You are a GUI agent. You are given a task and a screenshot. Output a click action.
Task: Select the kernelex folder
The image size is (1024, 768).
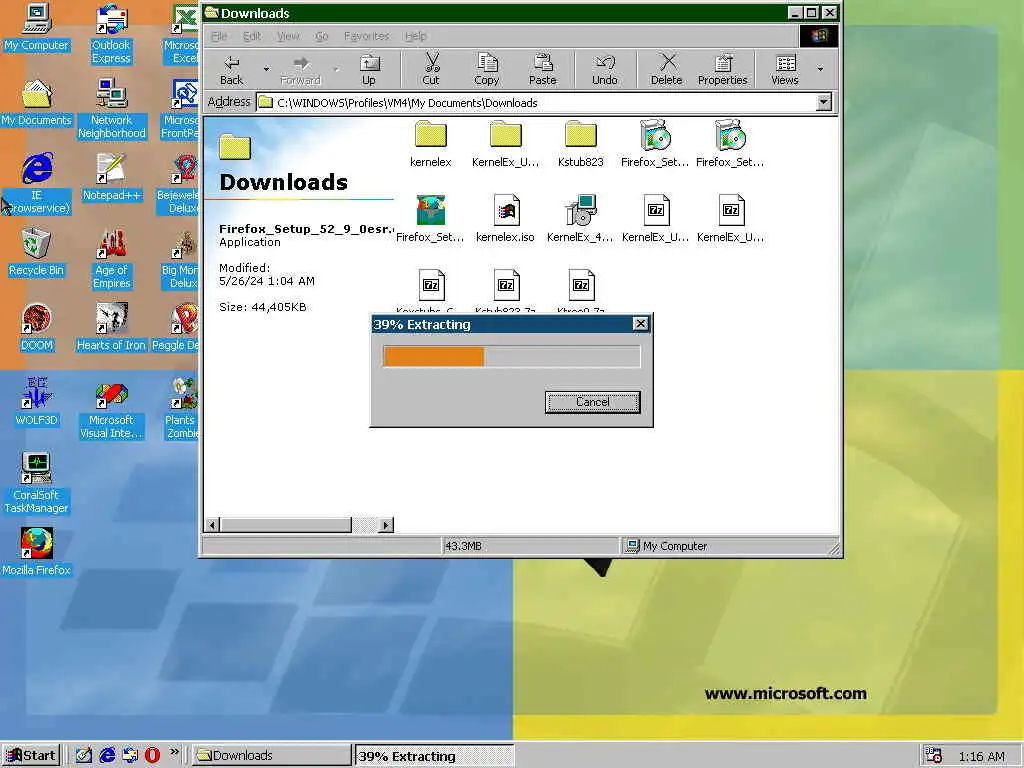430,144
